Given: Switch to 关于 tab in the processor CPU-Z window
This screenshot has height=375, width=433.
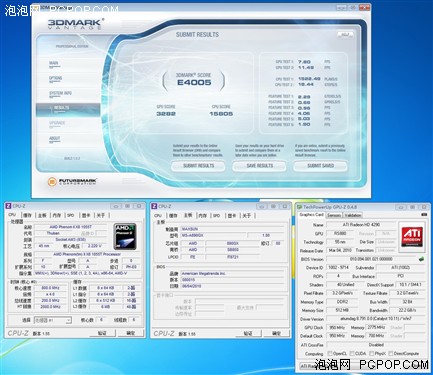Looking at the screenshot, I should click(101, 216).
